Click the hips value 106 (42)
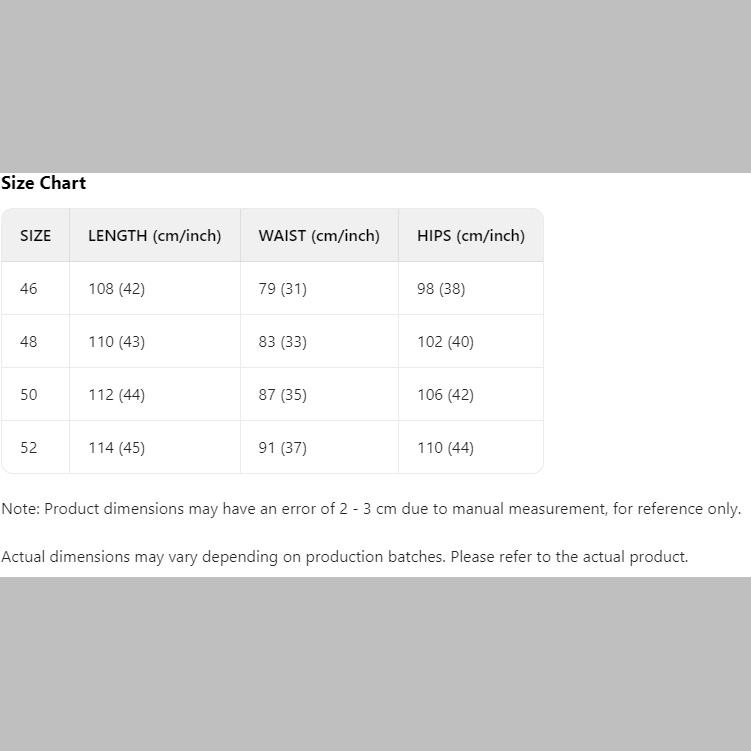This screenshot has height=751, width=751. [x=445, y=395]
